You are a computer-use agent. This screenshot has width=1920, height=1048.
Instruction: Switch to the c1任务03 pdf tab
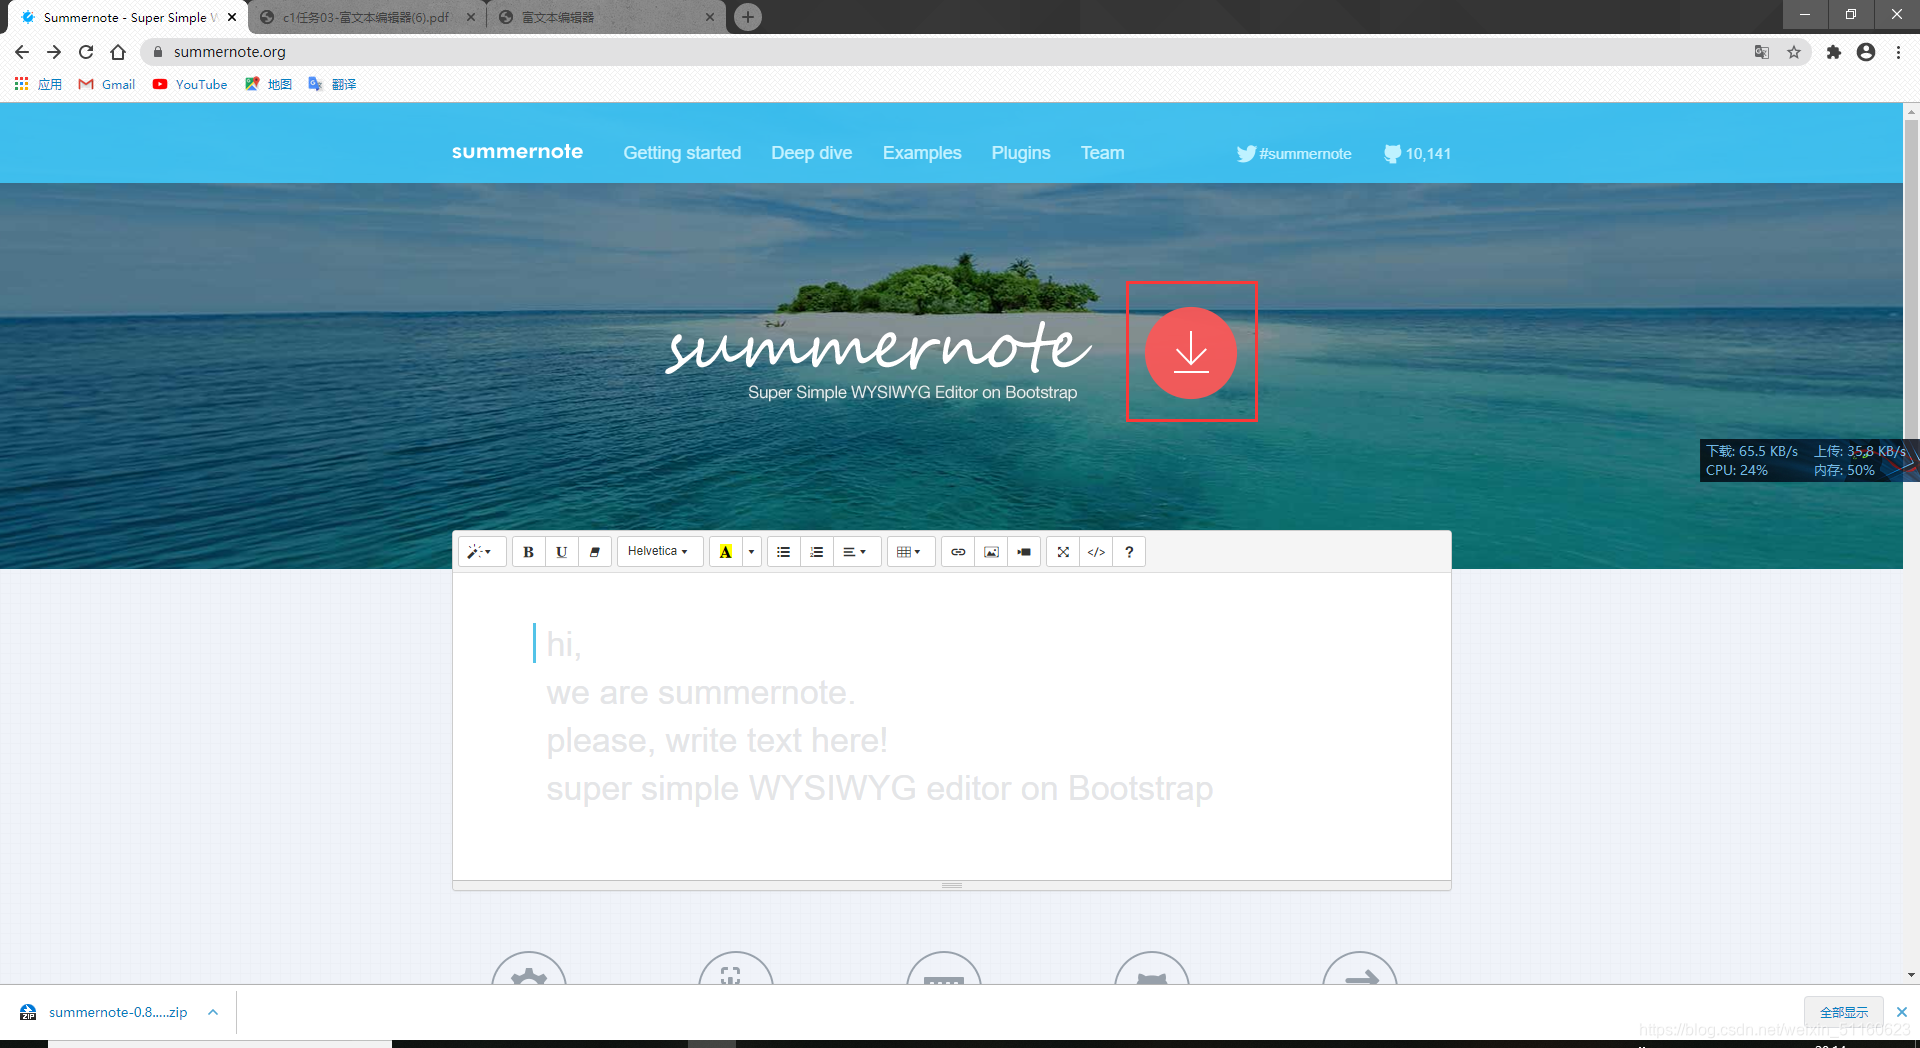[x=365, y=17]
